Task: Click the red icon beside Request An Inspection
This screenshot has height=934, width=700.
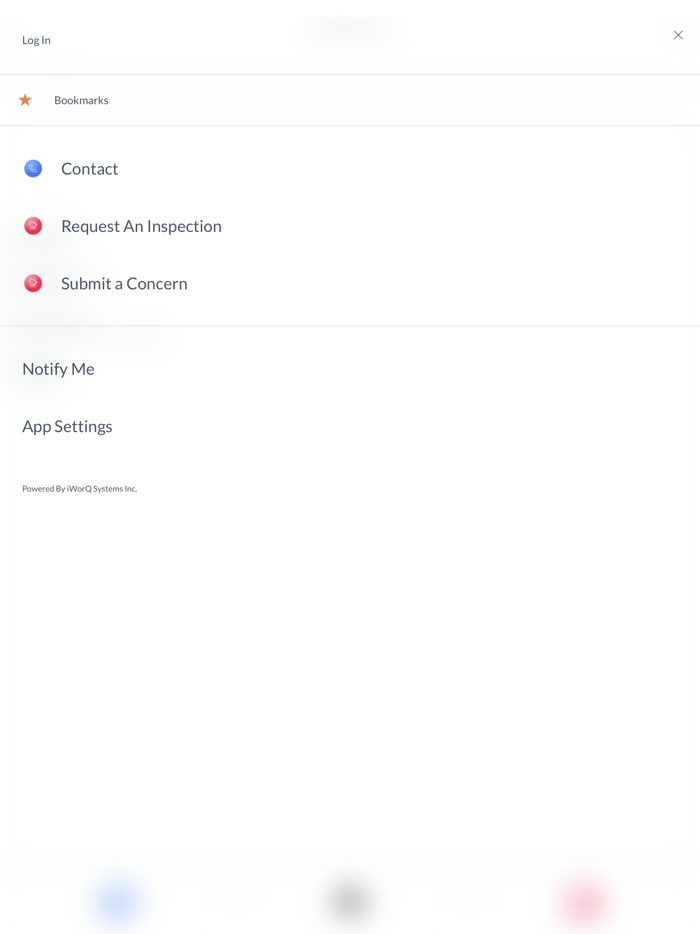Action: 33,226
